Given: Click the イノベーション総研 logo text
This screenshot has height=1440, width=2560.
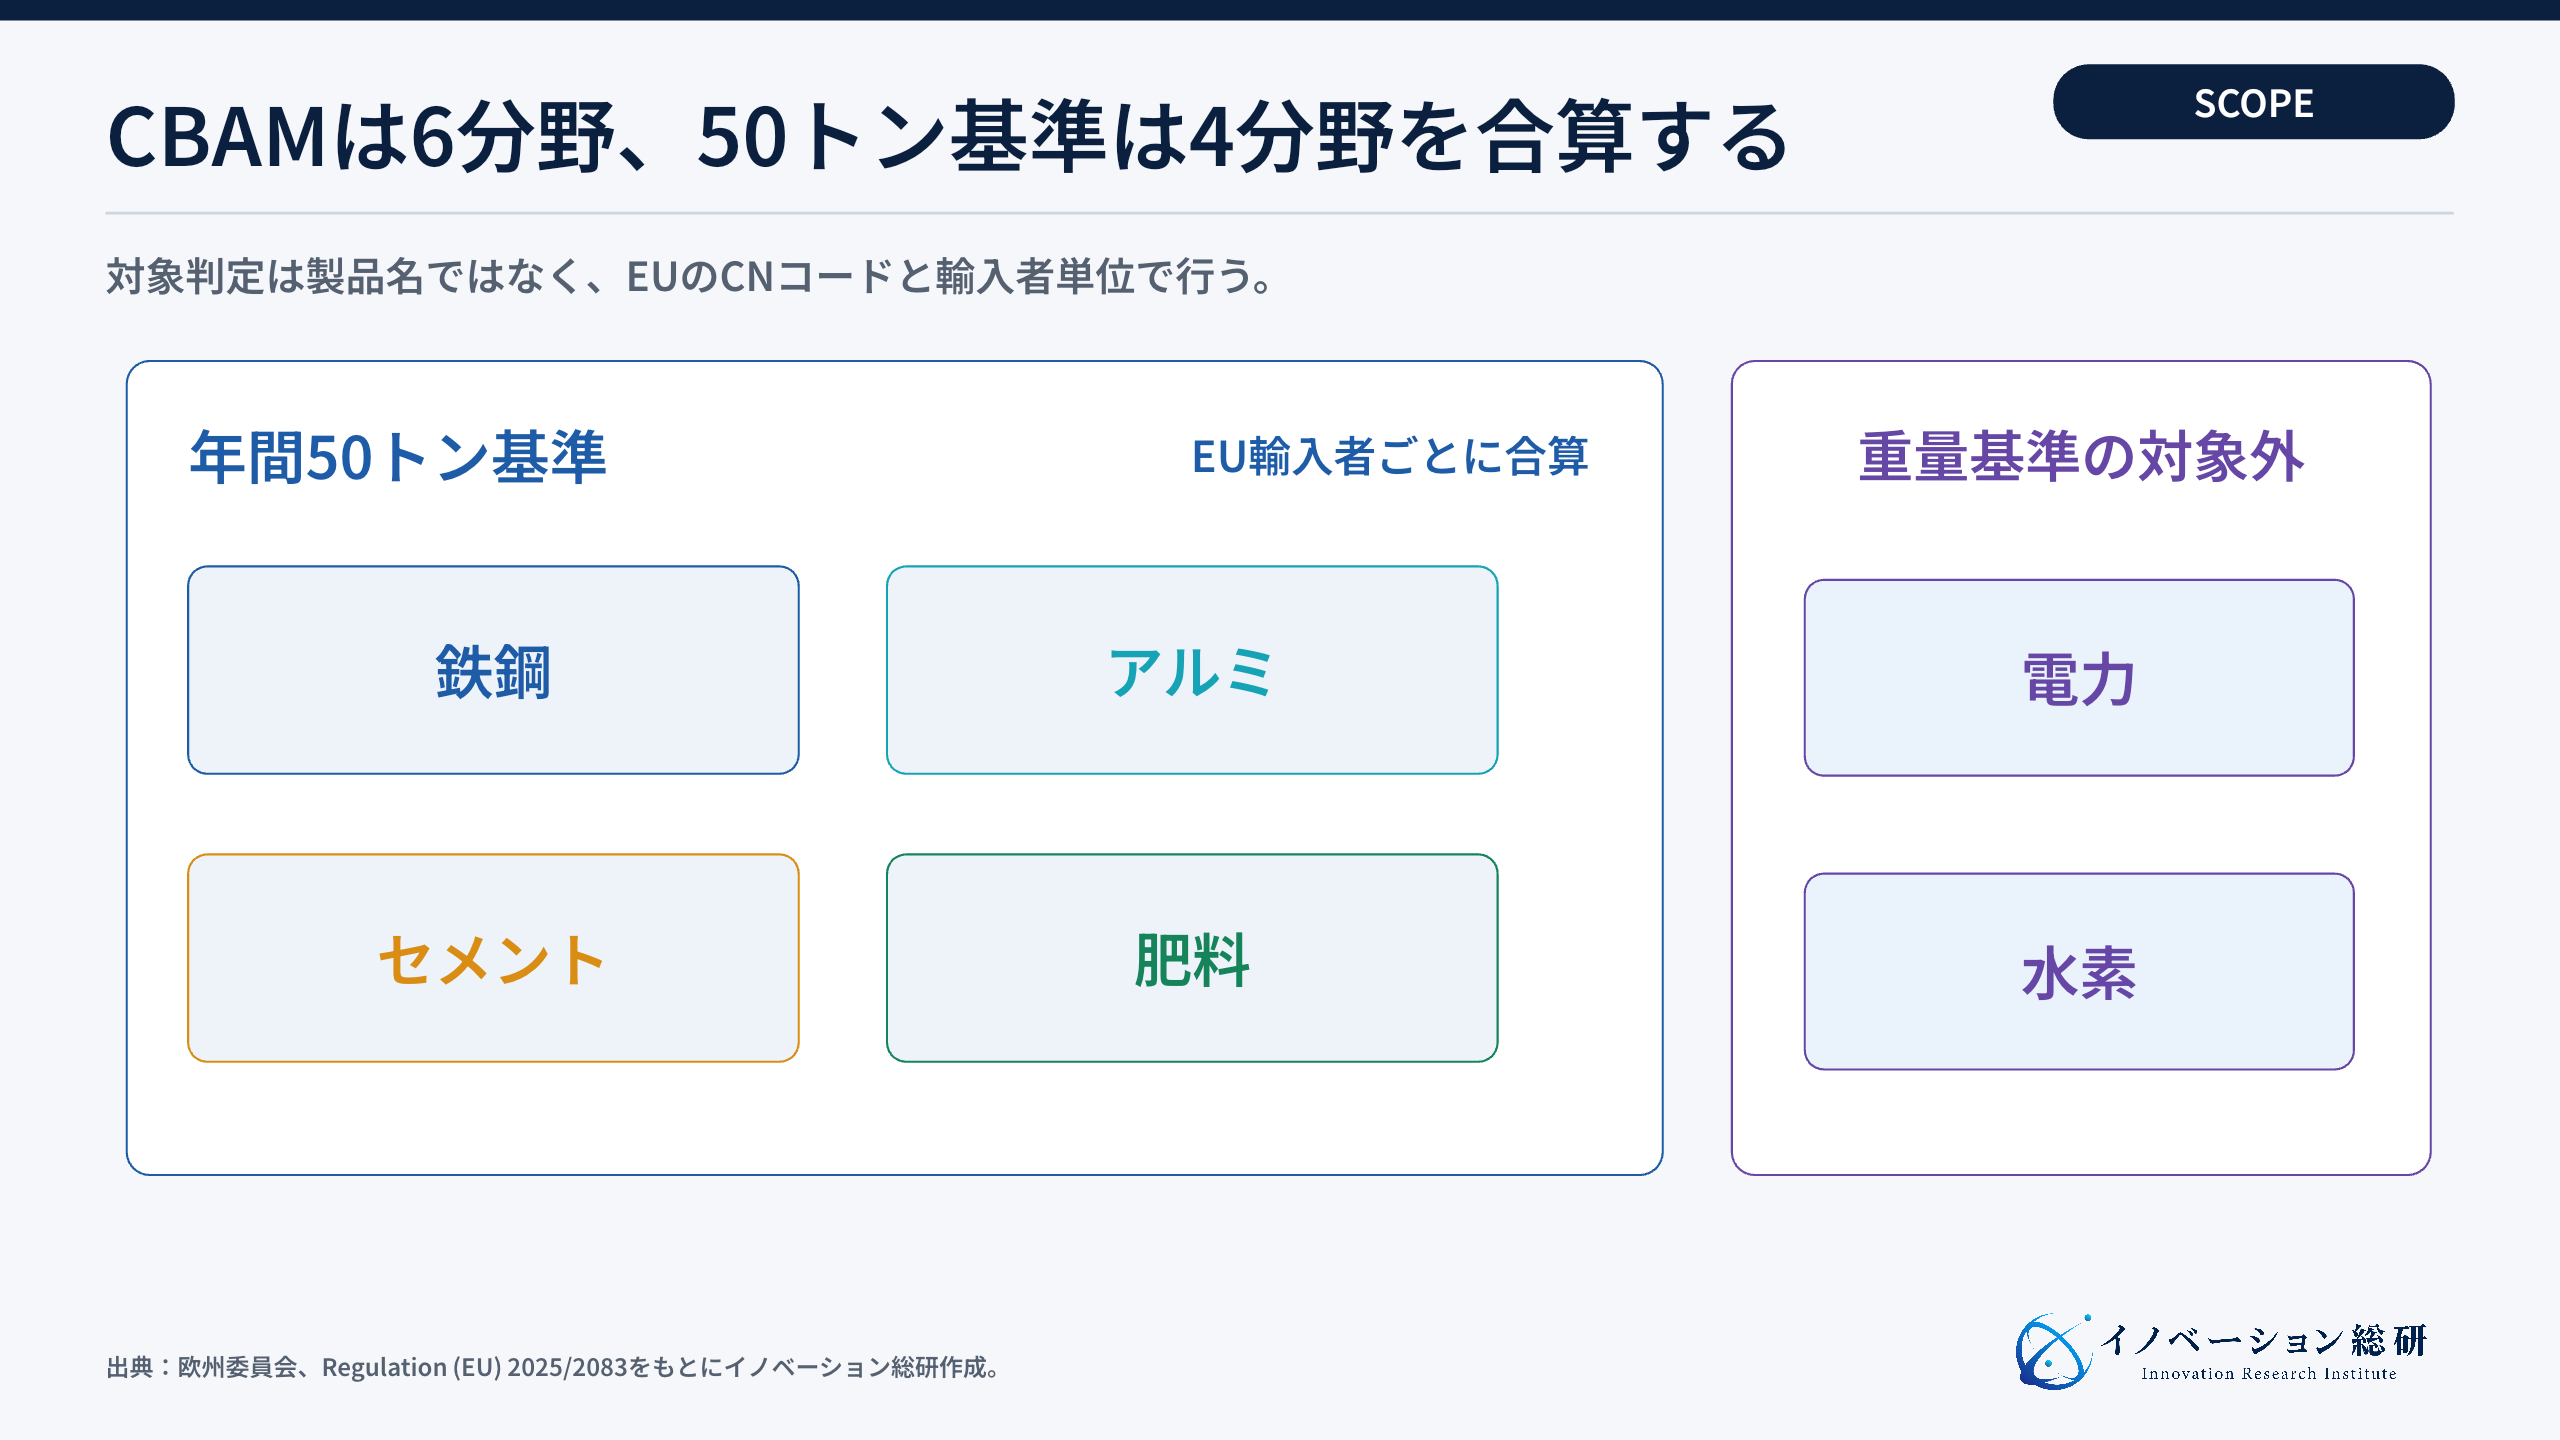Looking at the screenshot, I should [x=2264, y=1340].
